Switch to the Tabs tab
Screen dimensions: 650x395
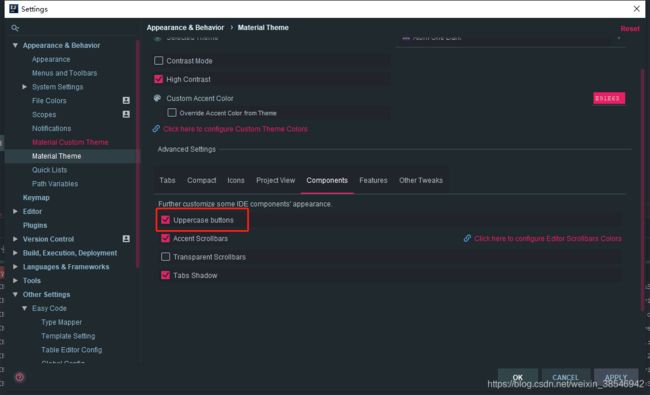click(167, 180)
